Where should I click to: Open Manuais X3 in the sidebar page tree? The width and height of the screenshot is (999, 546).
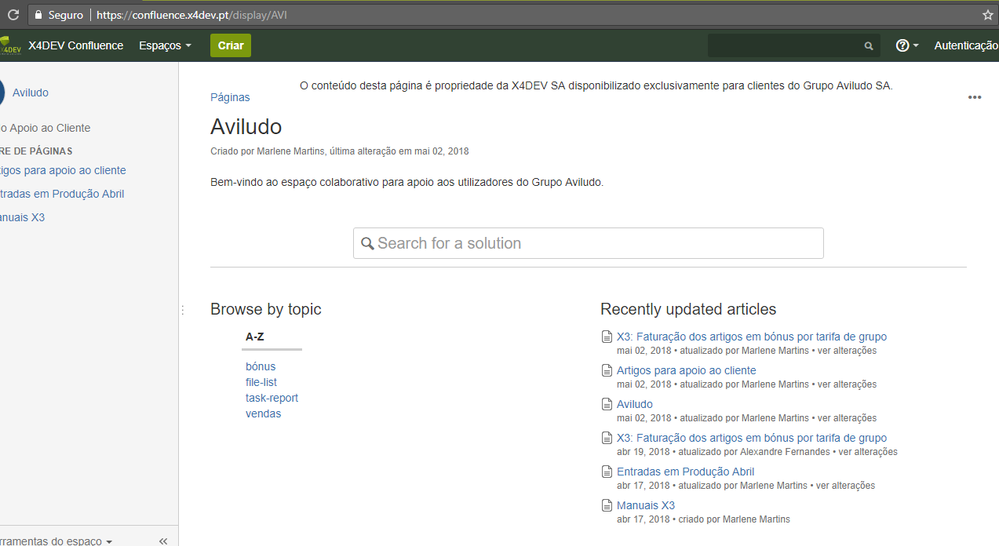[x=22, y=217]
